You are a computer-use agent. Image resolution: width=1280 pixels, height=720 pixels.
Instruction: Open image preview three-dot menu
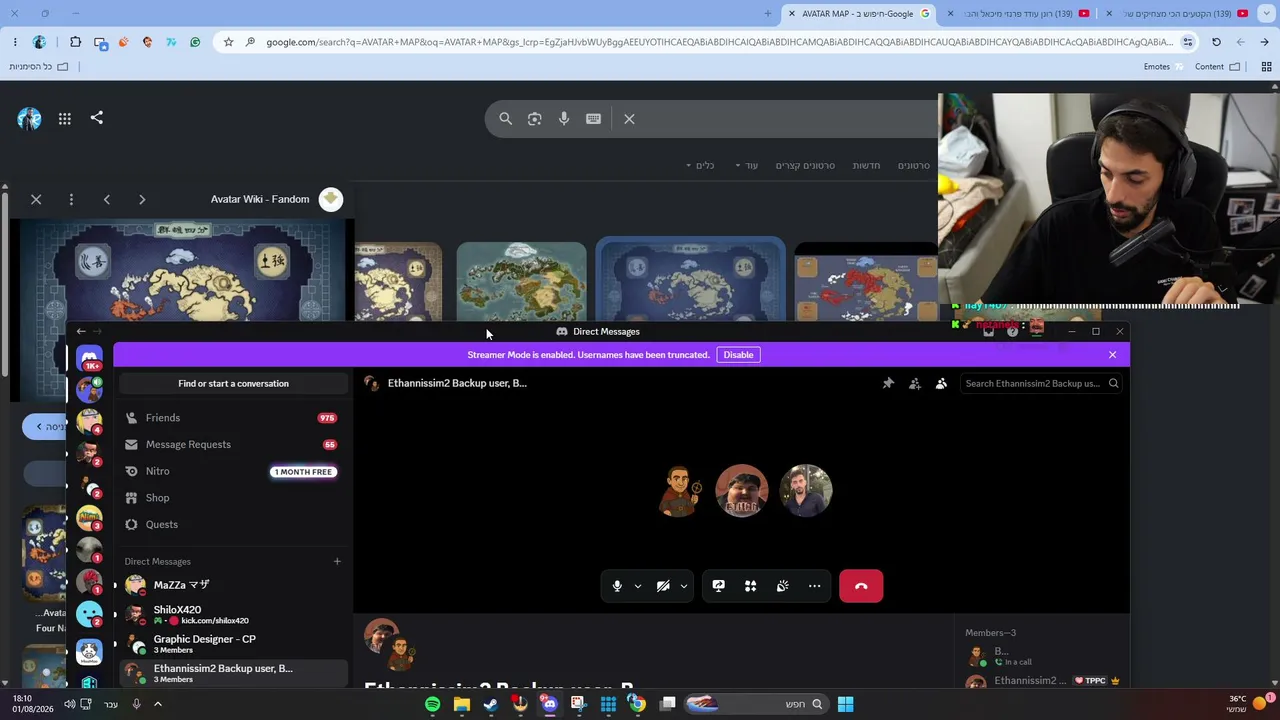[71, 200]
